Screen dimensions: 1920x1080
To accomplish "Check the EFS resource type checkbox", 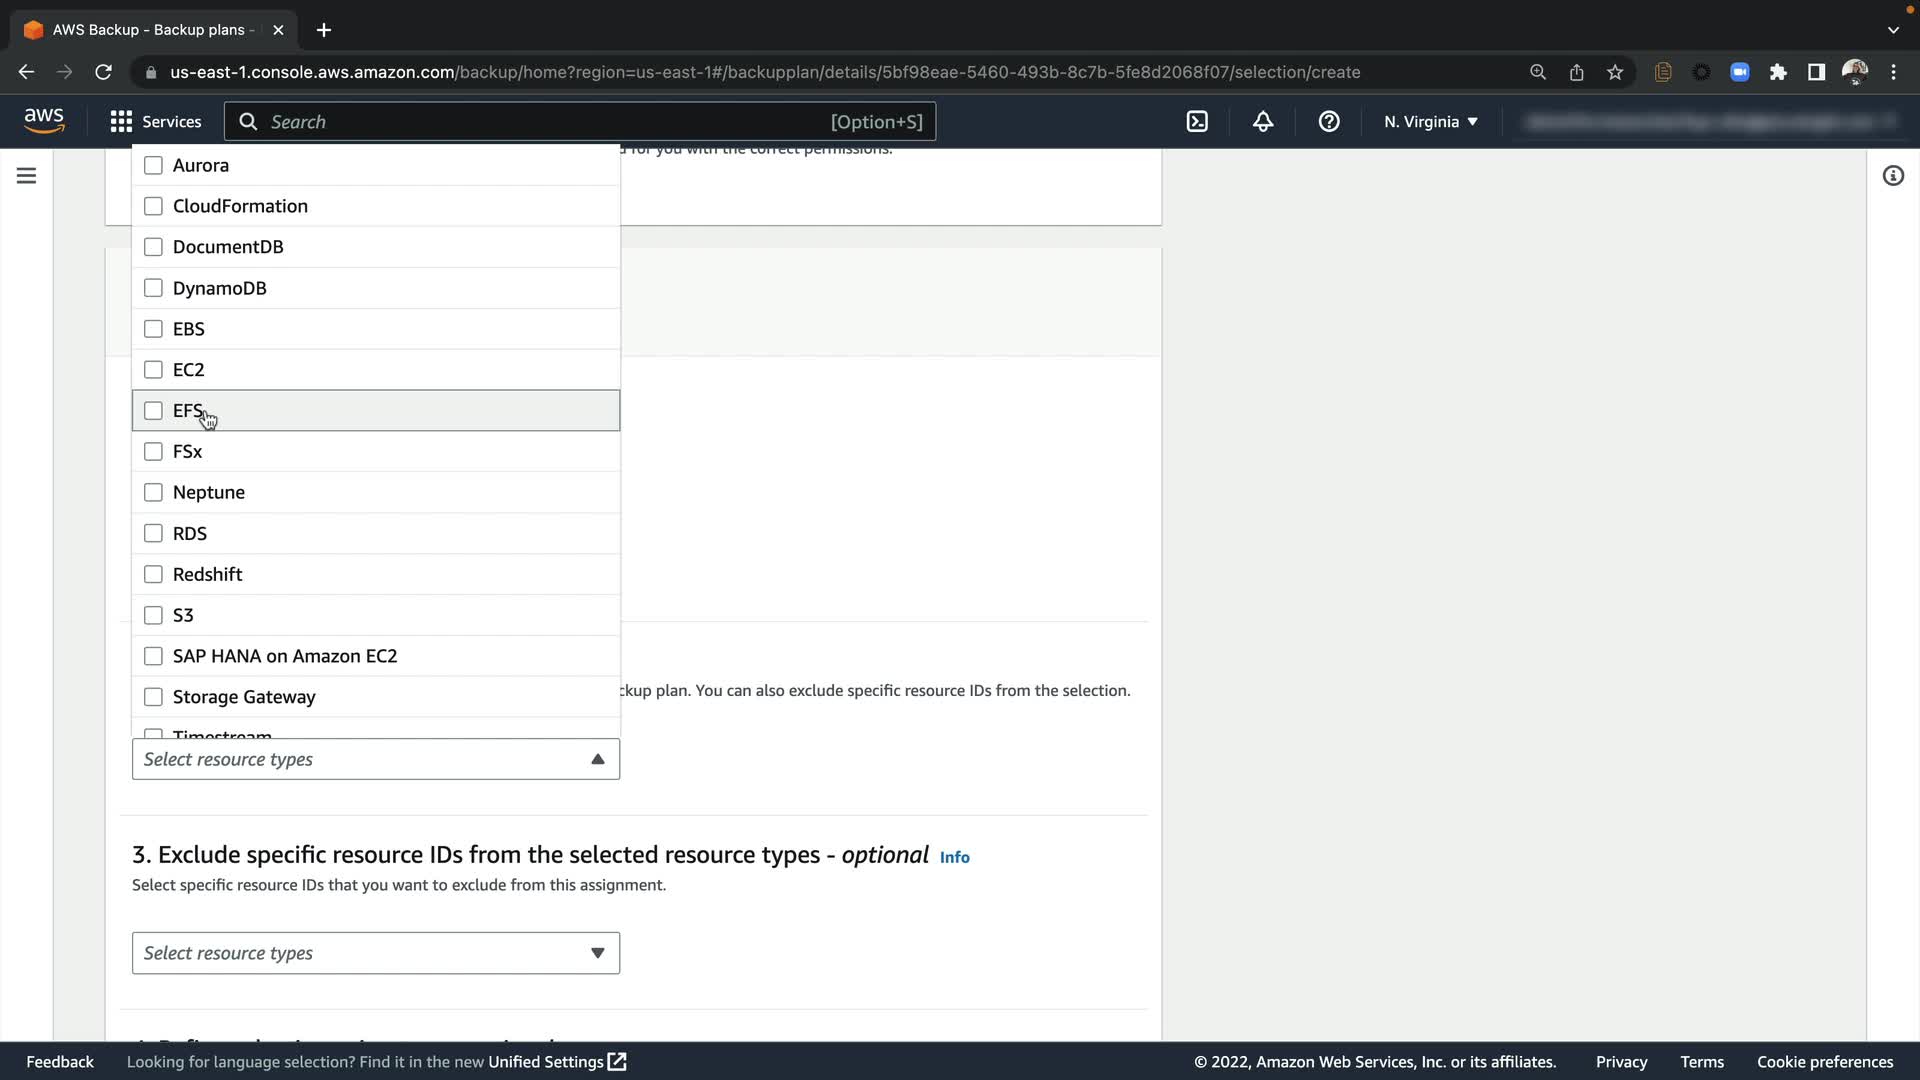I will 153,411.
